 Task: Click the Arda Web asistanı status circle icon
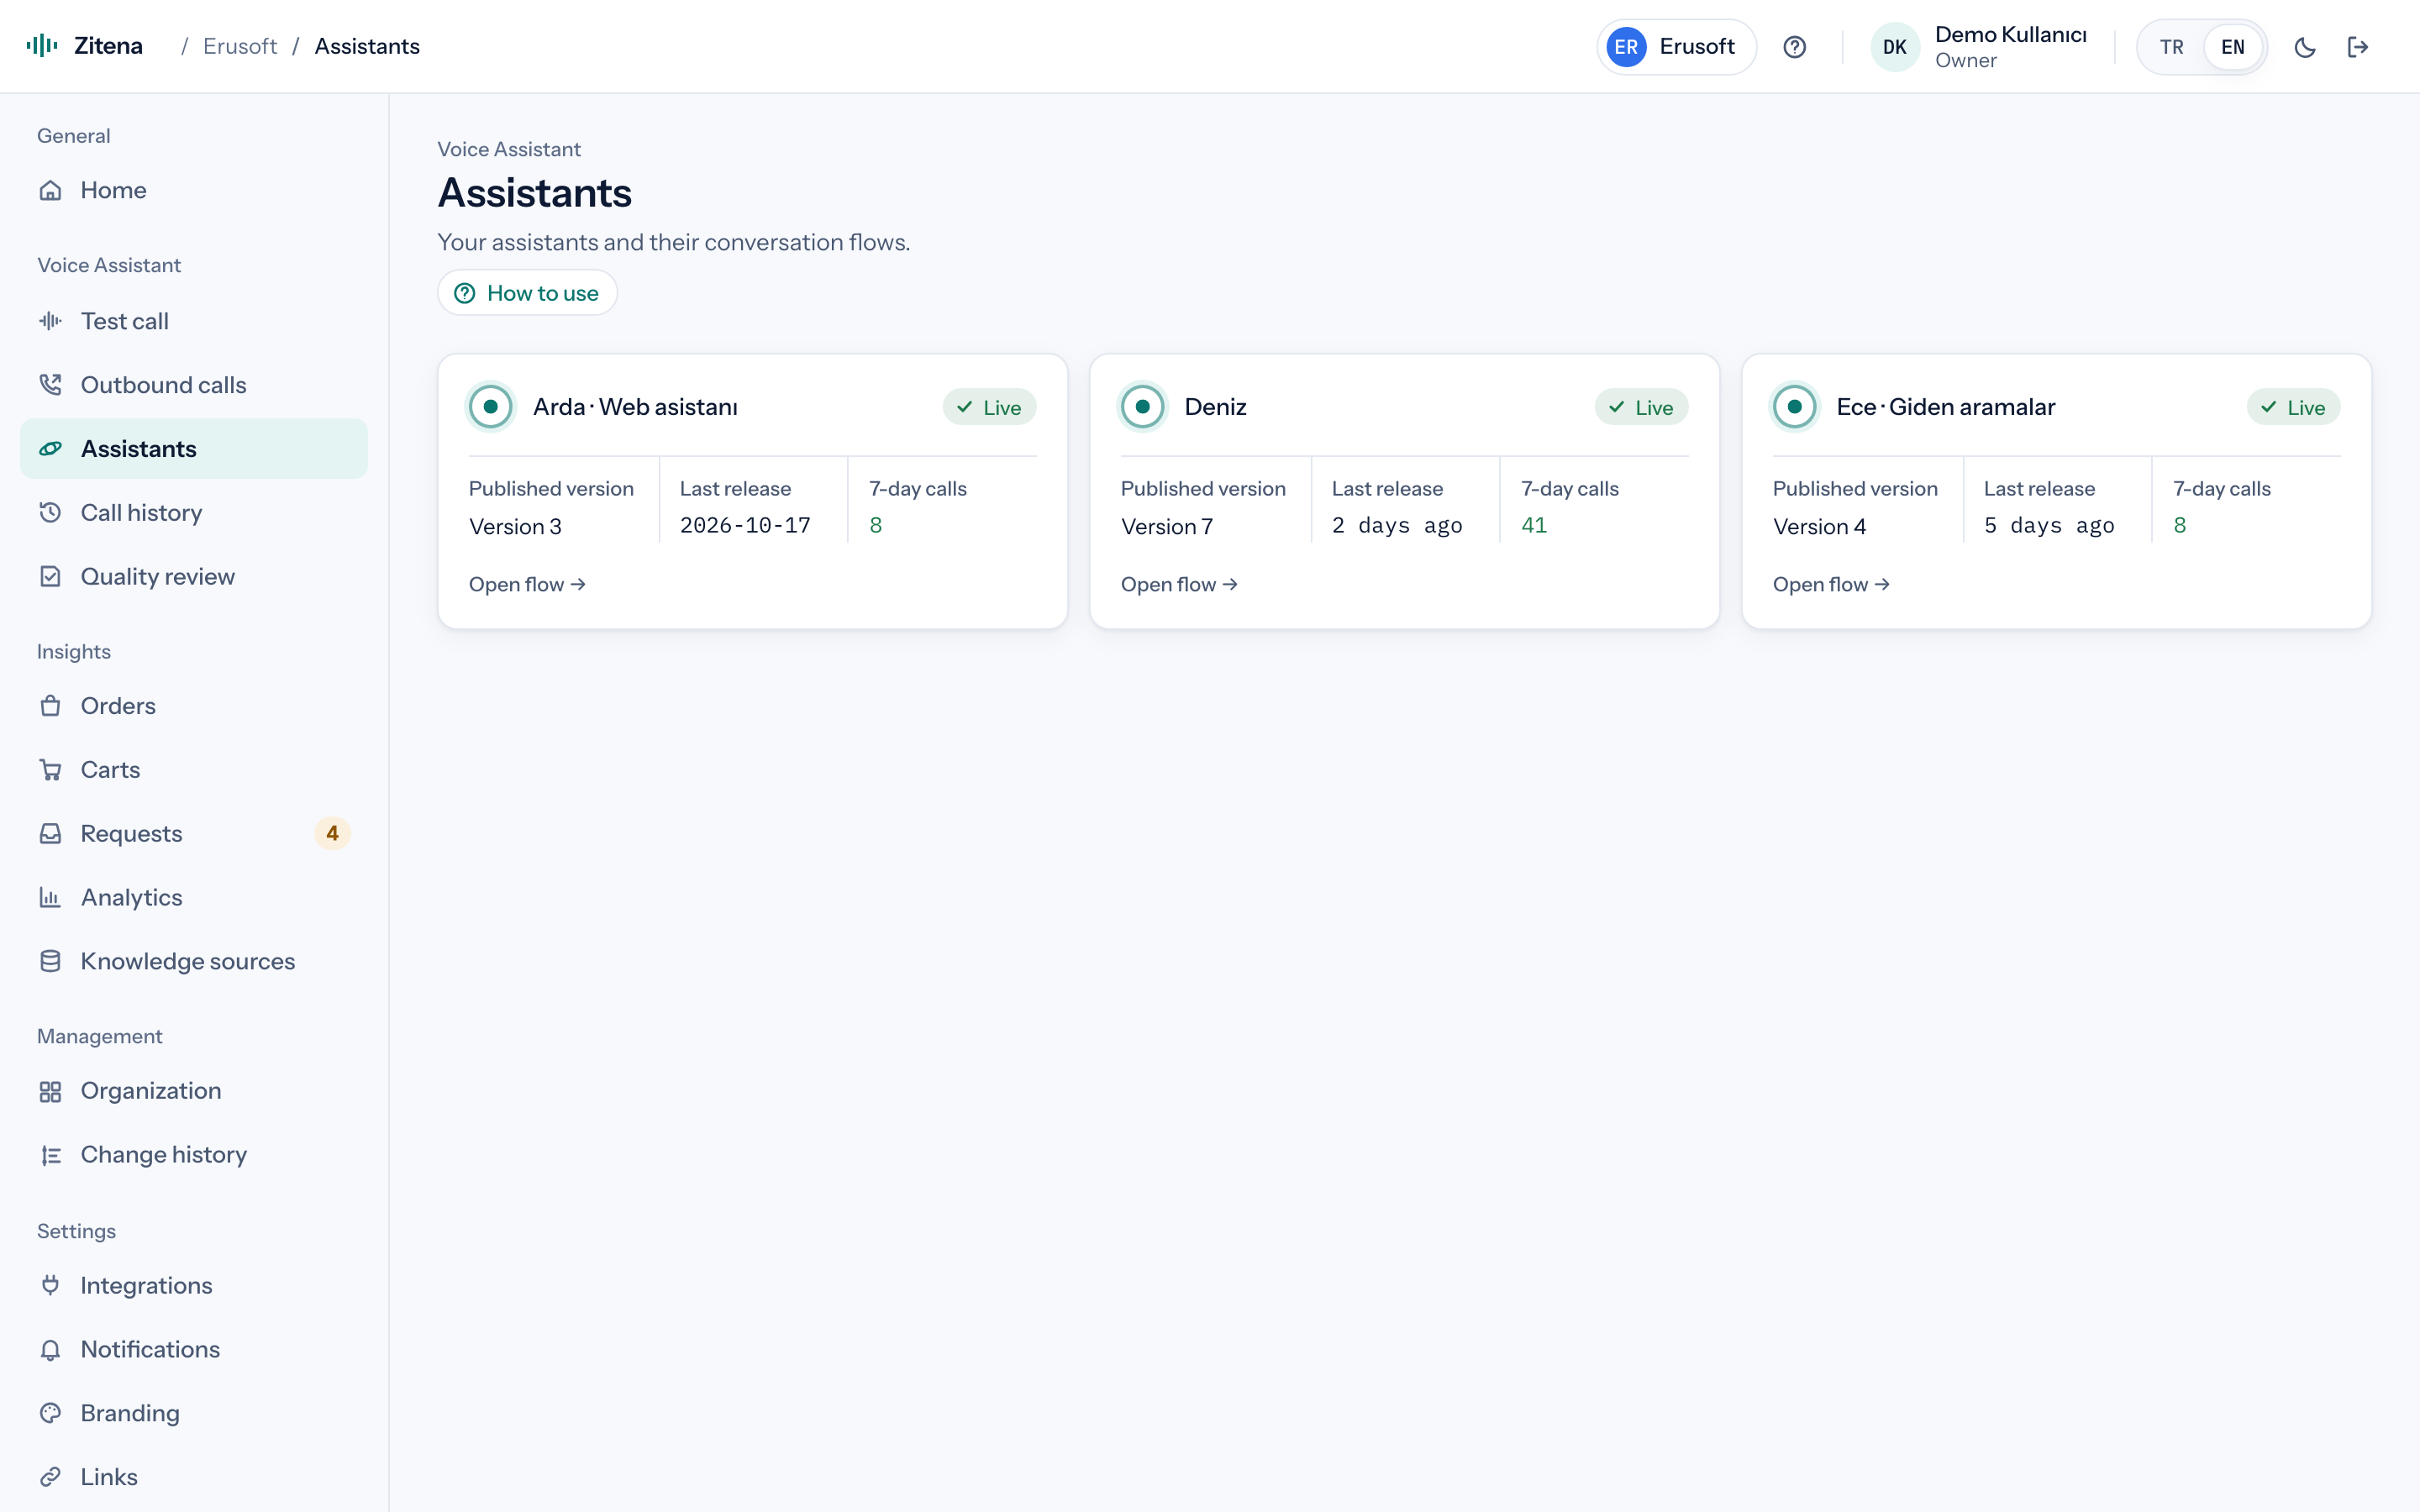click(491, 407)
